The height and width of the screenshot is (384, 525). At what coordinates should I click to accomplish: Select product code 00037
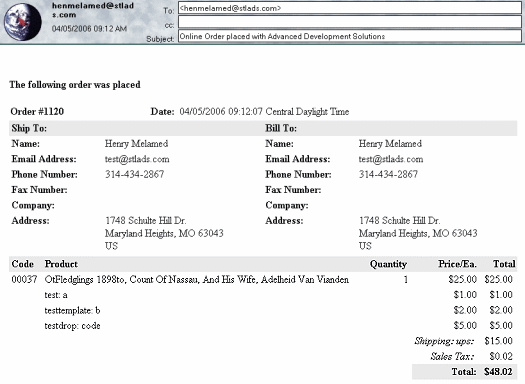click(24, 280)
